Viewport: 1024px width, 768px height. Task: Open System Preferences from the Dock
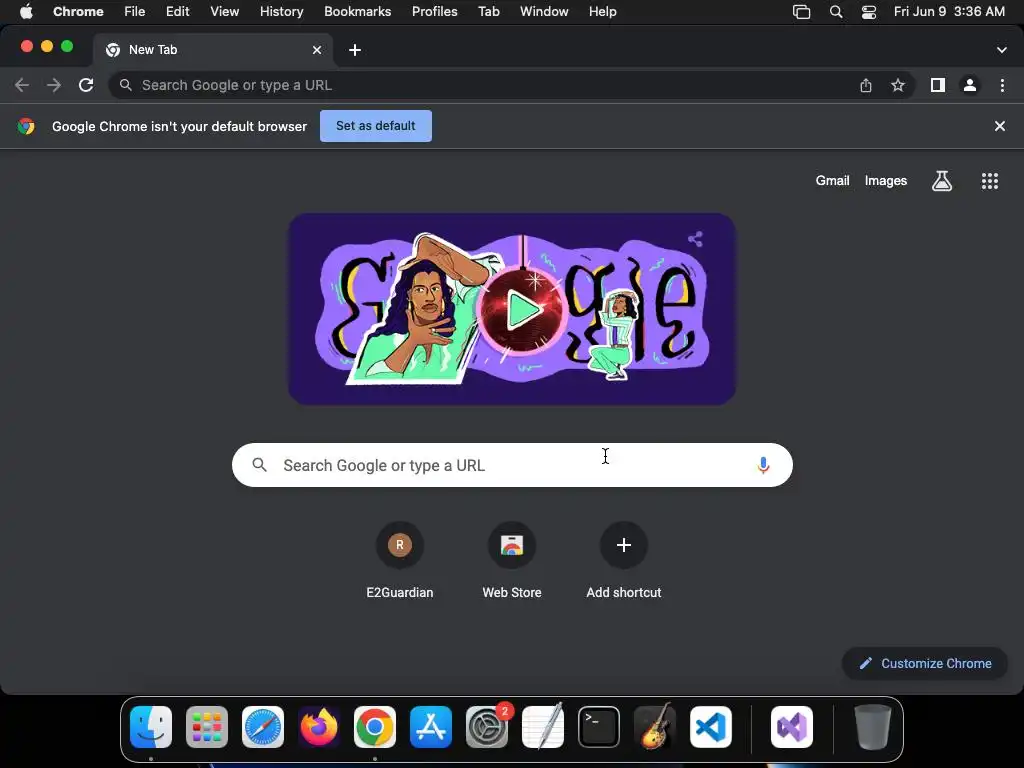coord(487,727)
